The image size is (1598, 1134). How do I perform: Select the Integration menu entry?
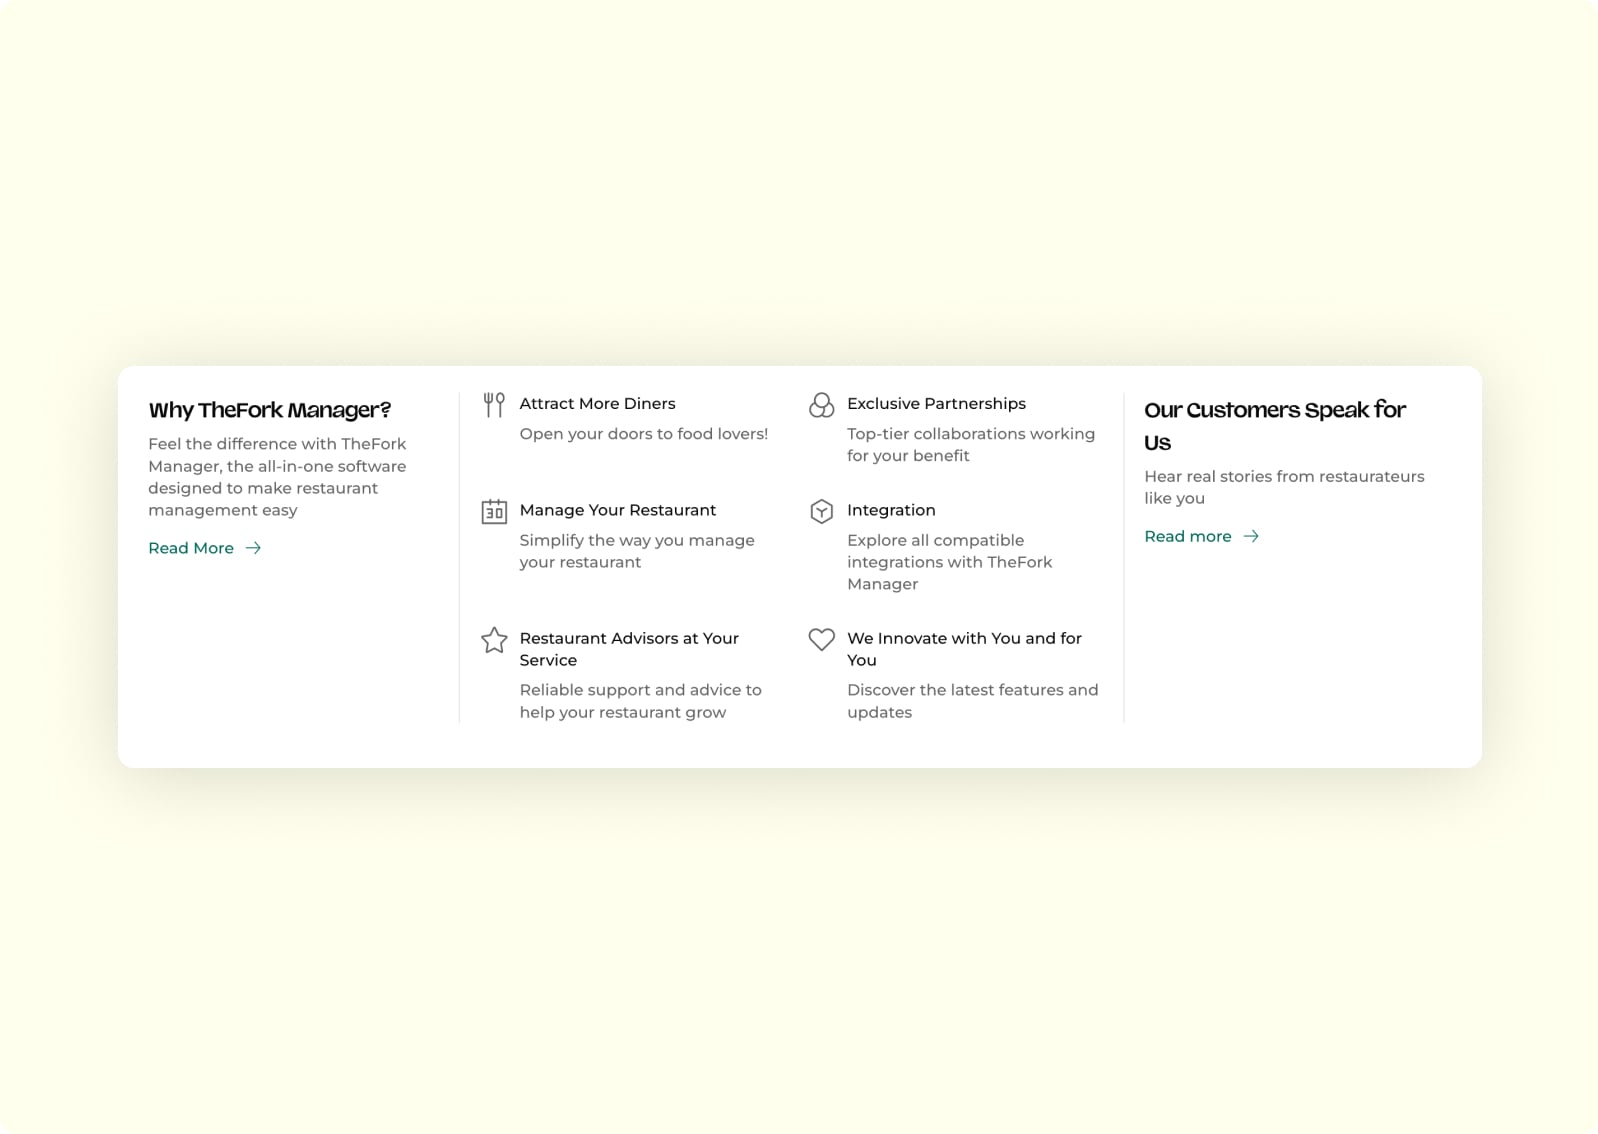[x=891, y=510]
